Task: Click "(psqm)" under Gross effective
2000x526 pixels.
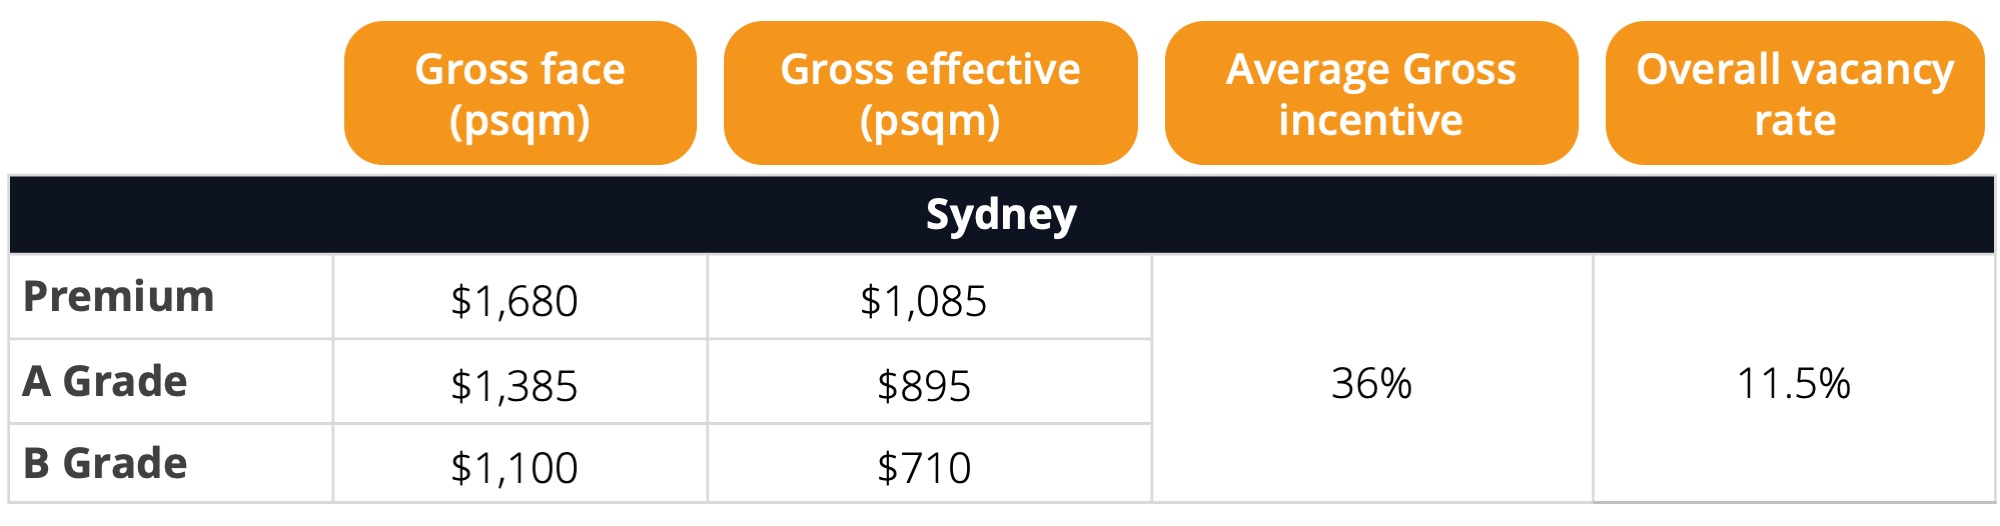Action: click(x=930, y=122)
